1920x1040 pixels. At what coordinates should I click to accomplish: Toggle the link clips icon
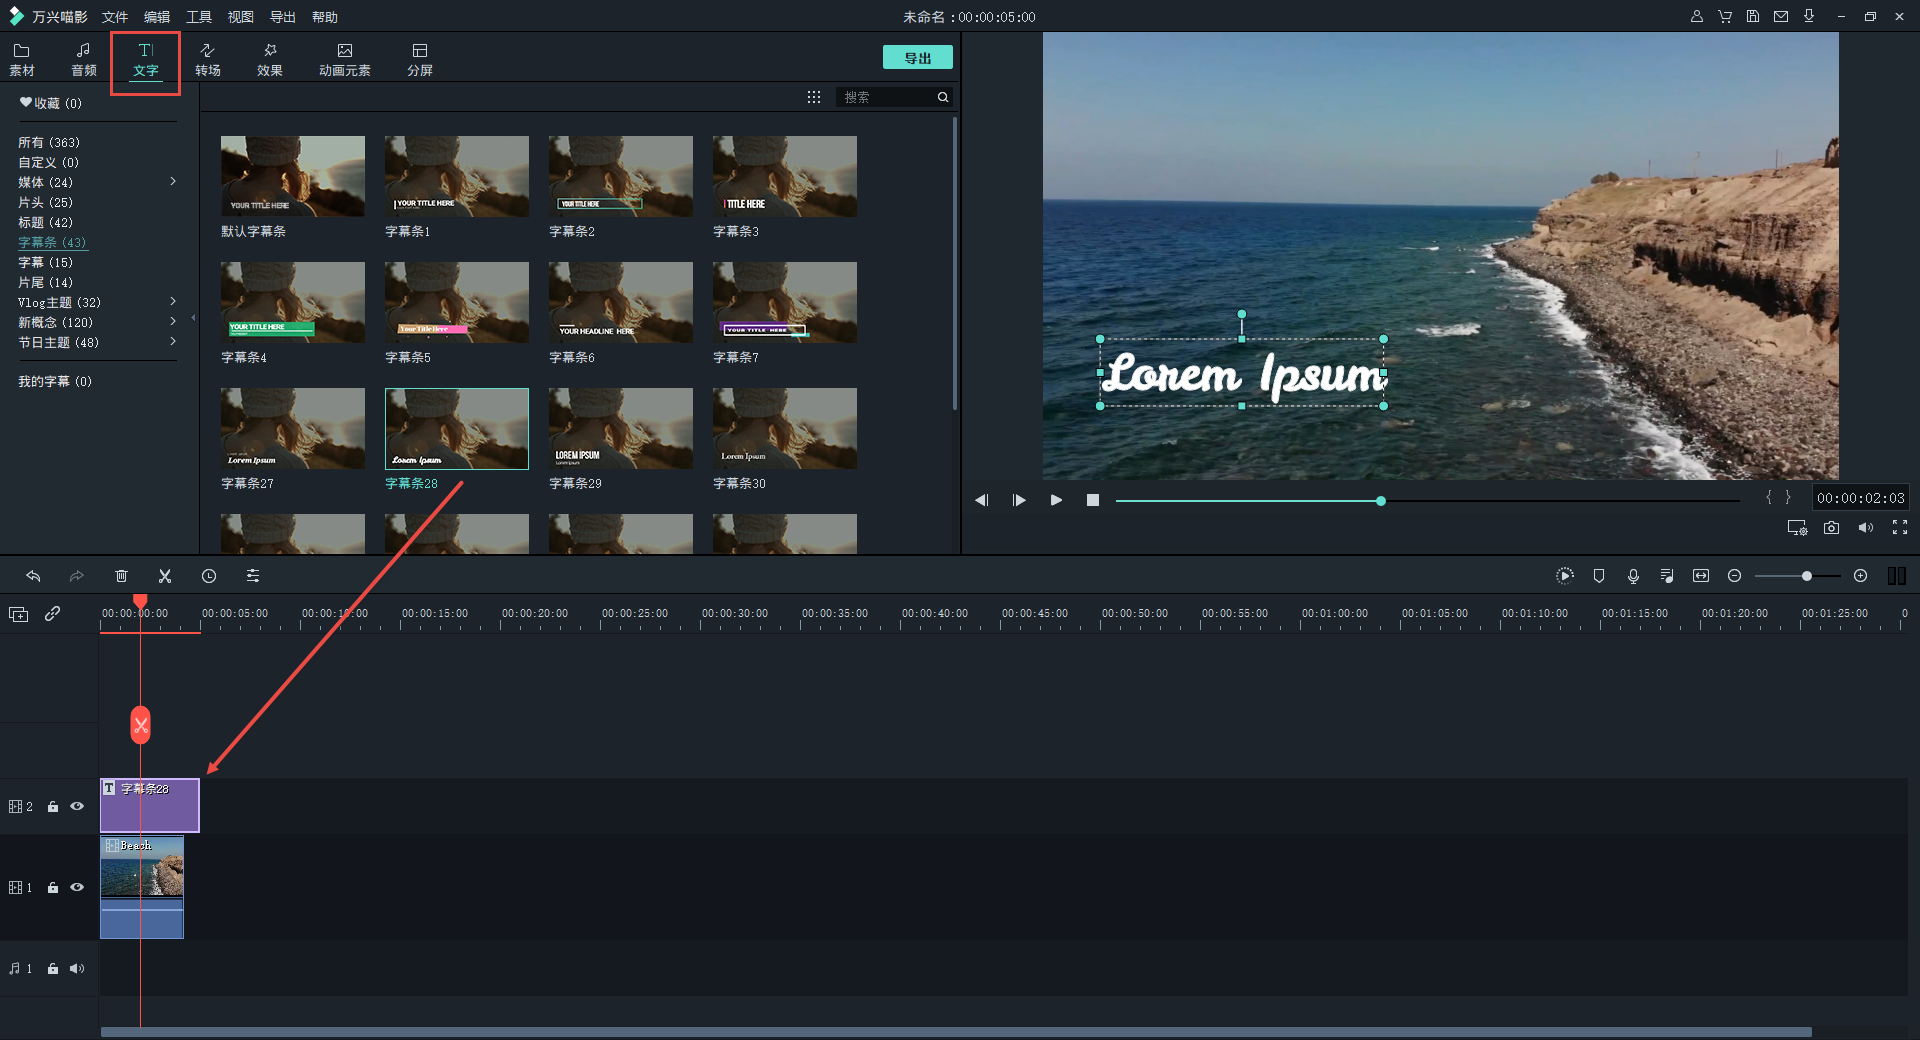[53, 614]
